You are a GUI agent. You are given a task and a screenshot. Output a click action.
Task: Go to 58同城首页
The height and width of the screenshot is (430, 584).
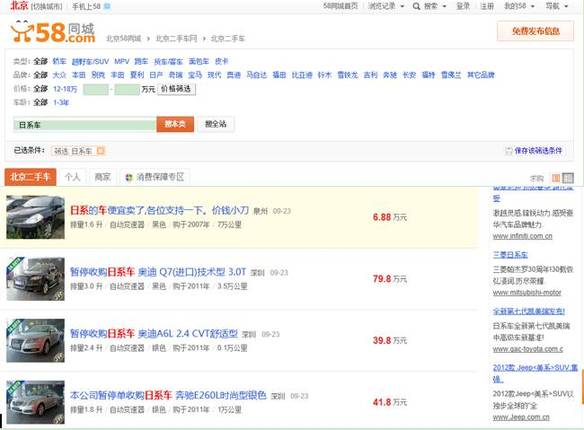point(340,6)
